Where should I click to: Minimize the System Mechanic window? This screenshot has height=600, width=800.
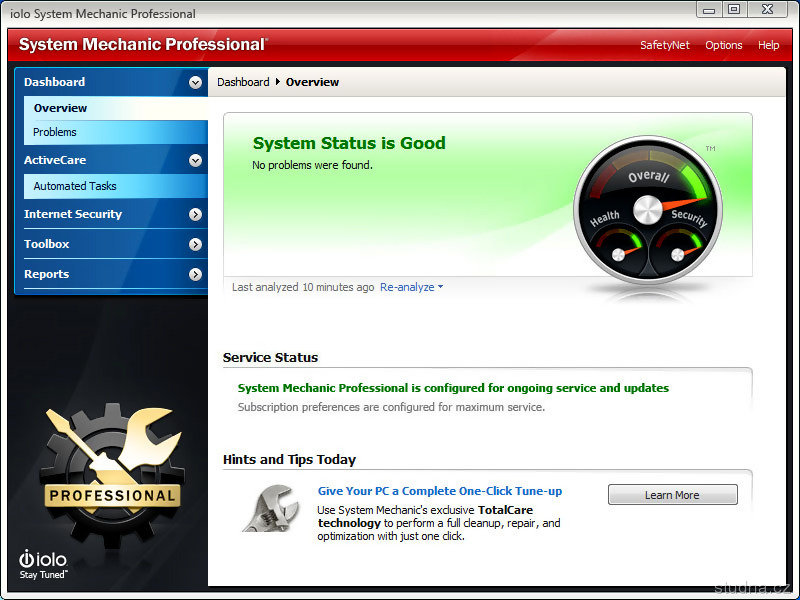pos(709,10)
